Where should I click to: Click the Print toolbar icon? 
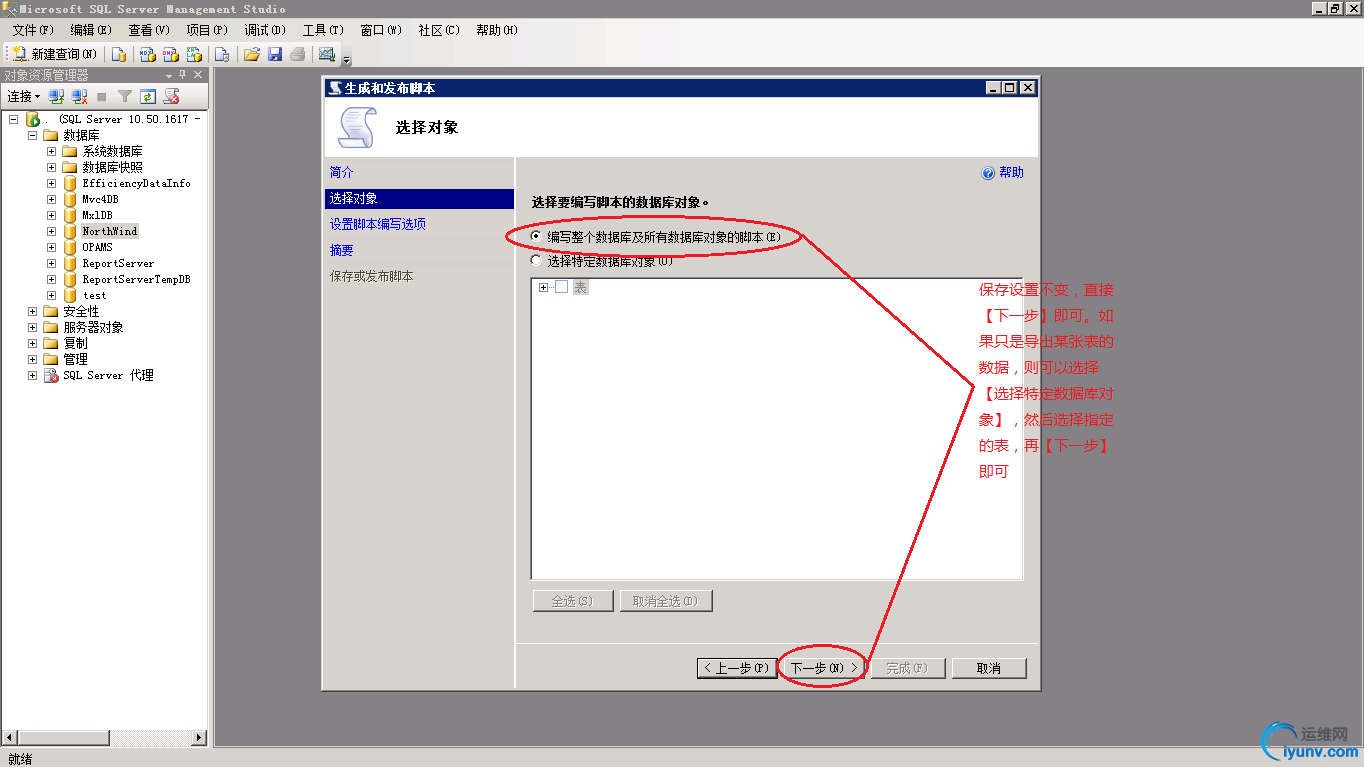[297, 54]
